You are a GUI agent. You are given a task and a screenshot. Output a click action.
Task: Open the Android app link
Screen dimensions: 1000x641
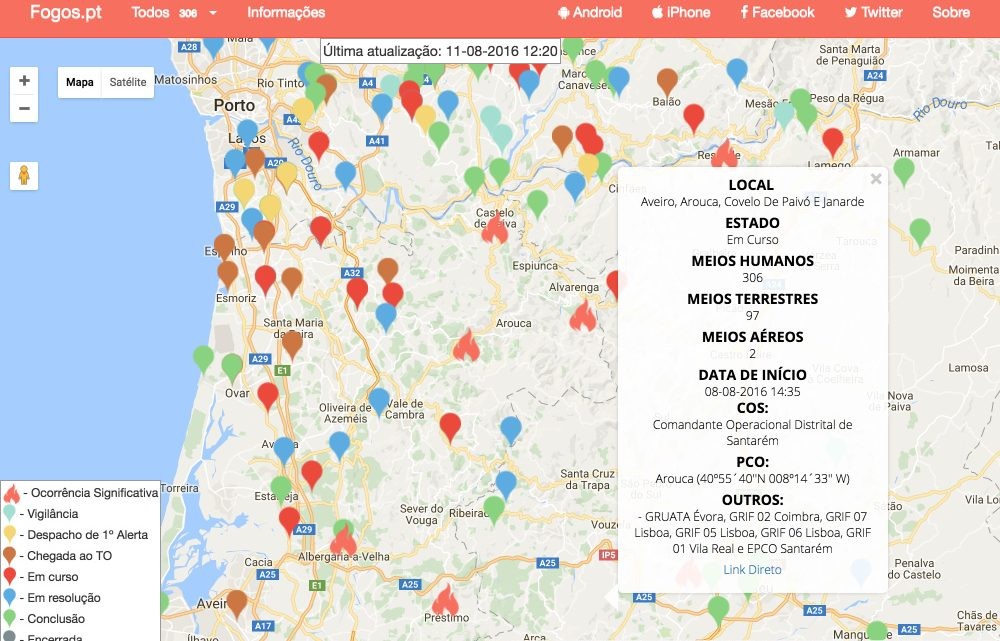(x=590, y=13)
